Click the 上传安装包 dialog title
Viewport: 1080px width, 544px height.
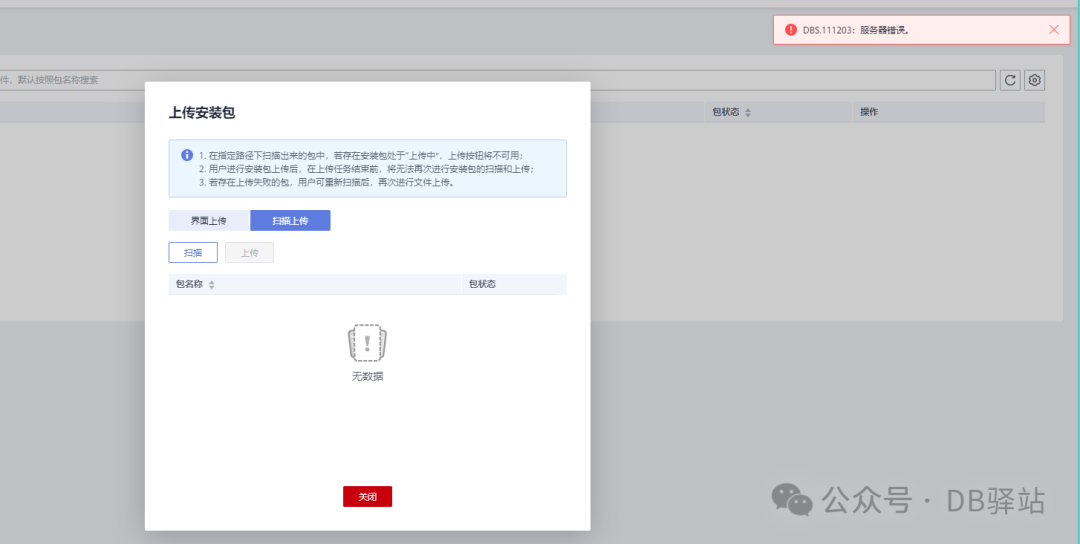click(202, 112)
